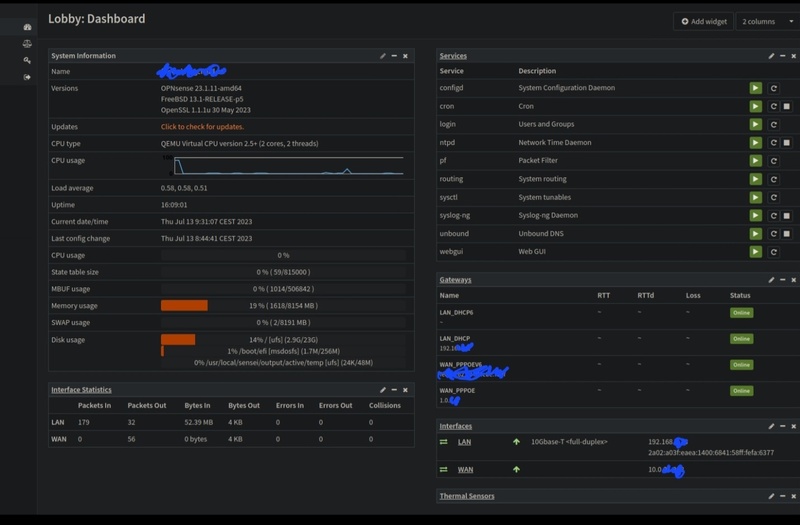This screenshot has width=800, height=525.
Task: Click to check for updates link
Action: [202, 127]
